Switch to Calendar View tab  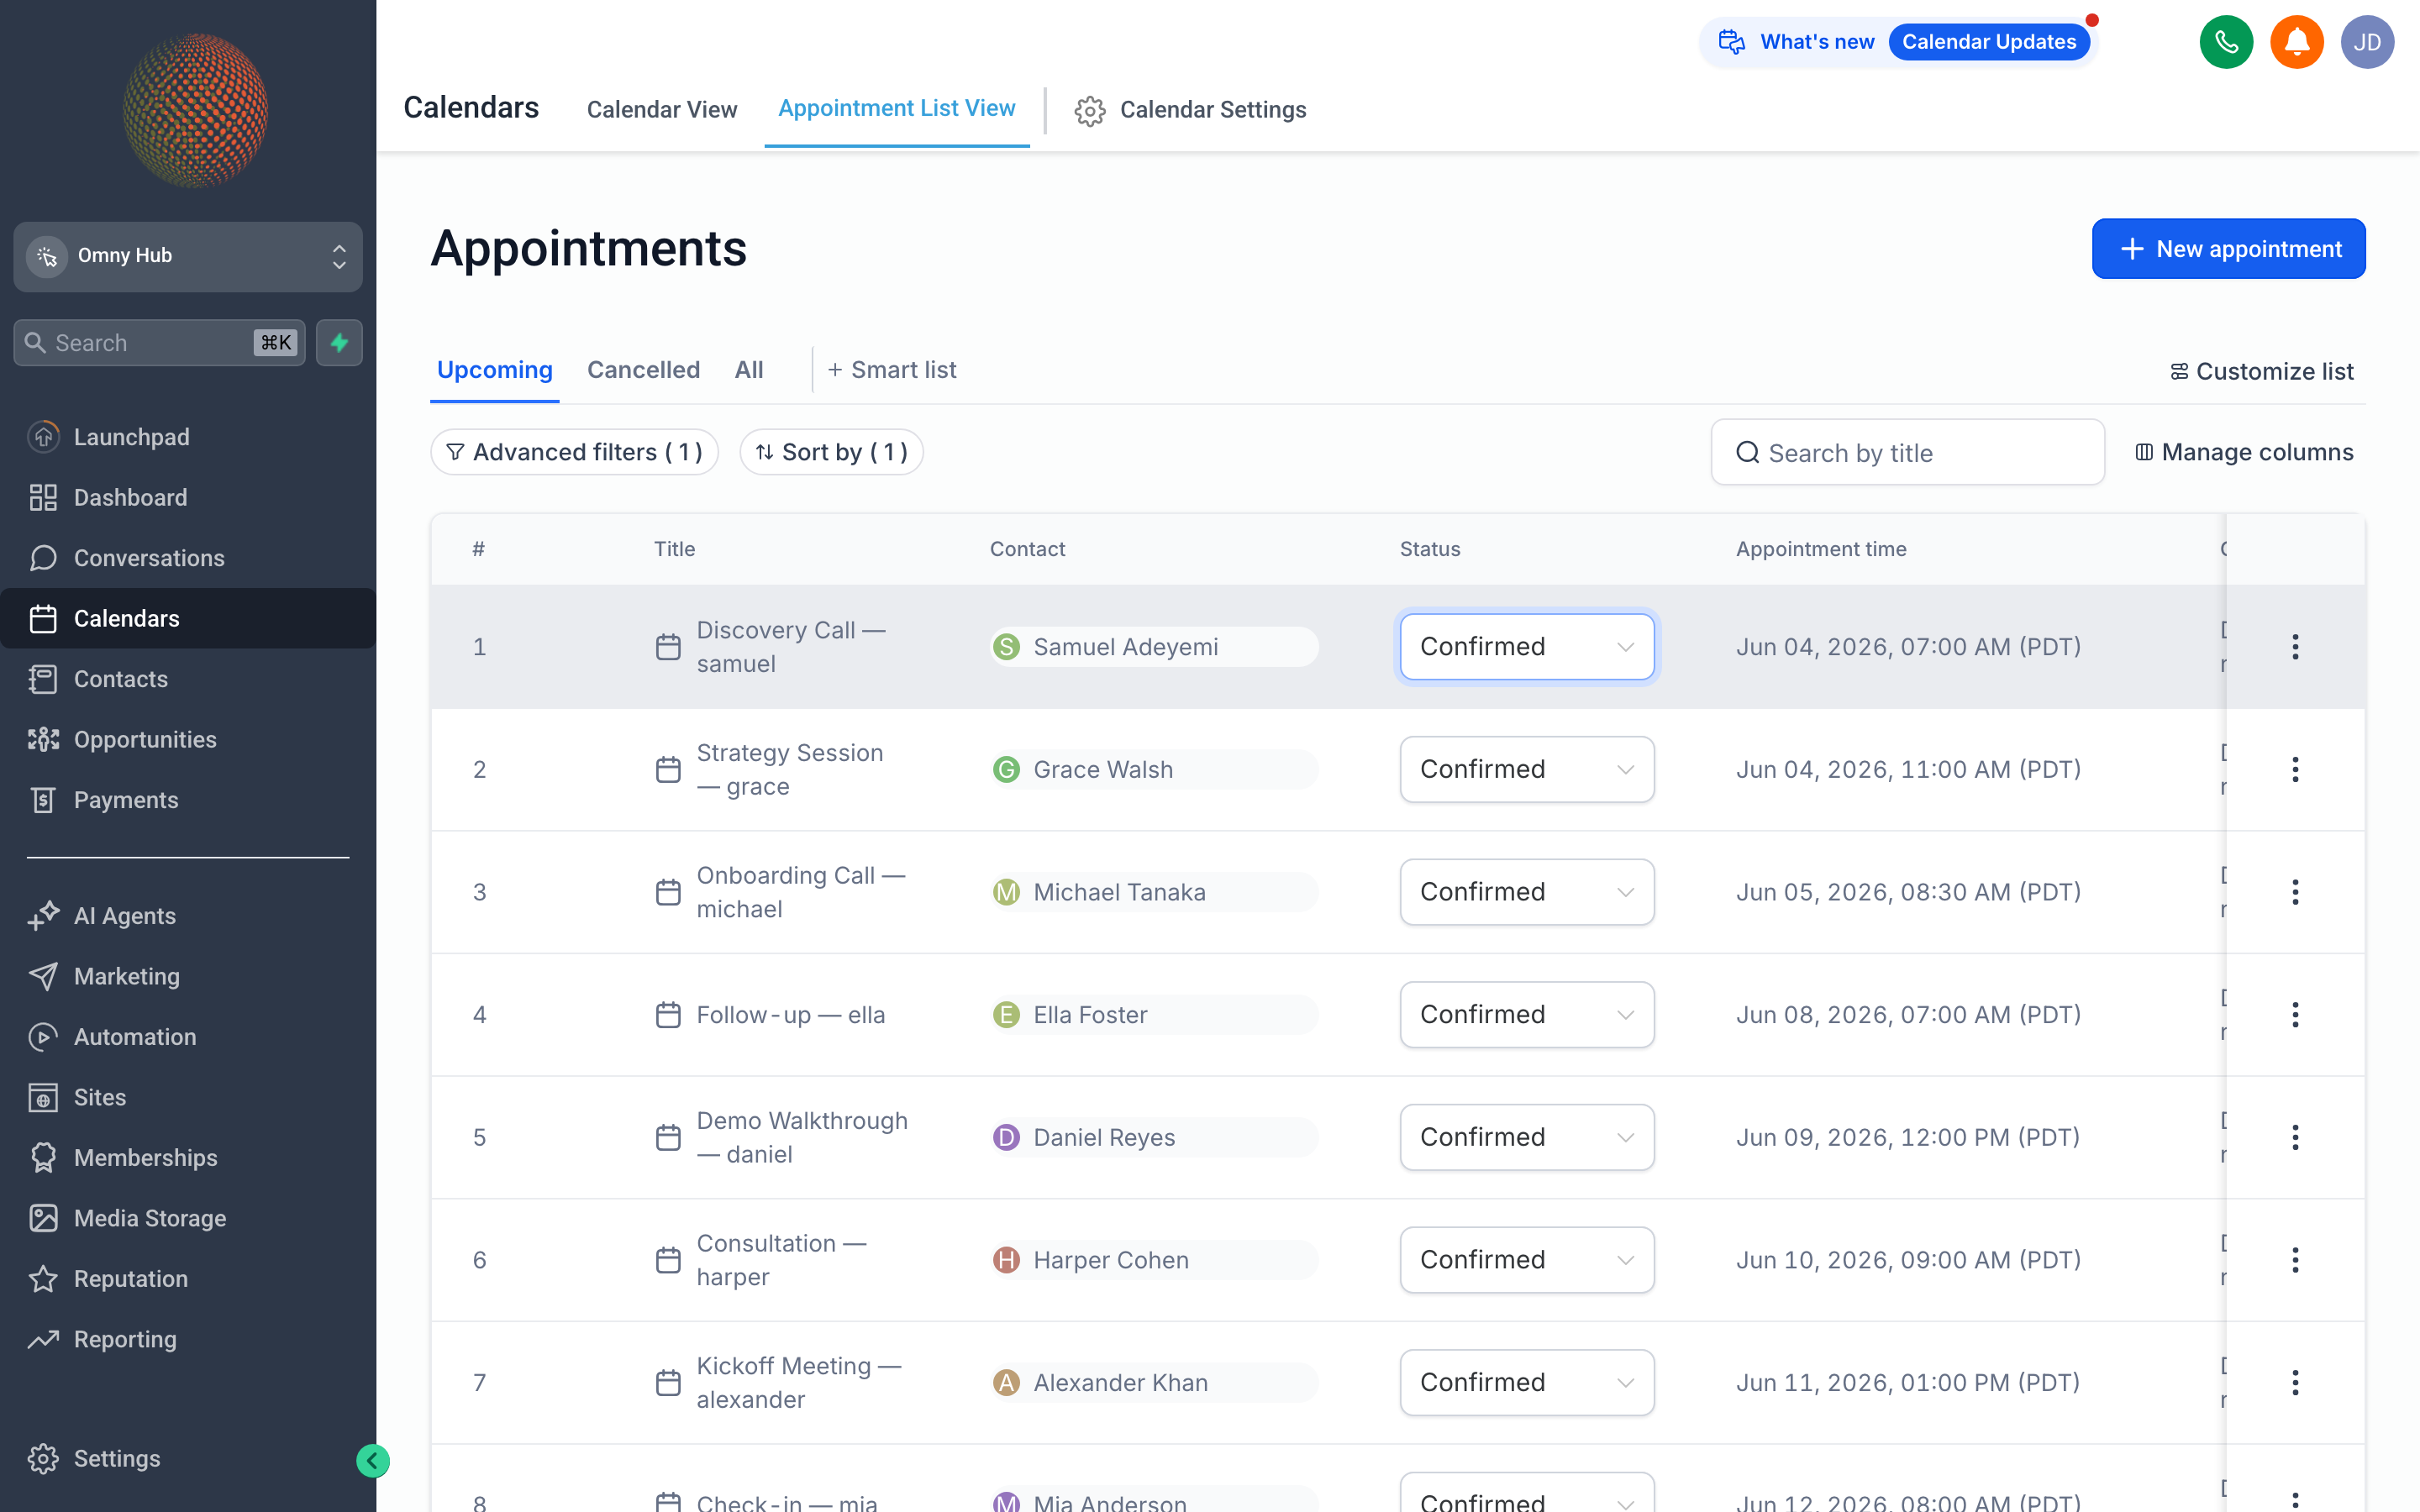pyautogui.click(x=662, y=110)
